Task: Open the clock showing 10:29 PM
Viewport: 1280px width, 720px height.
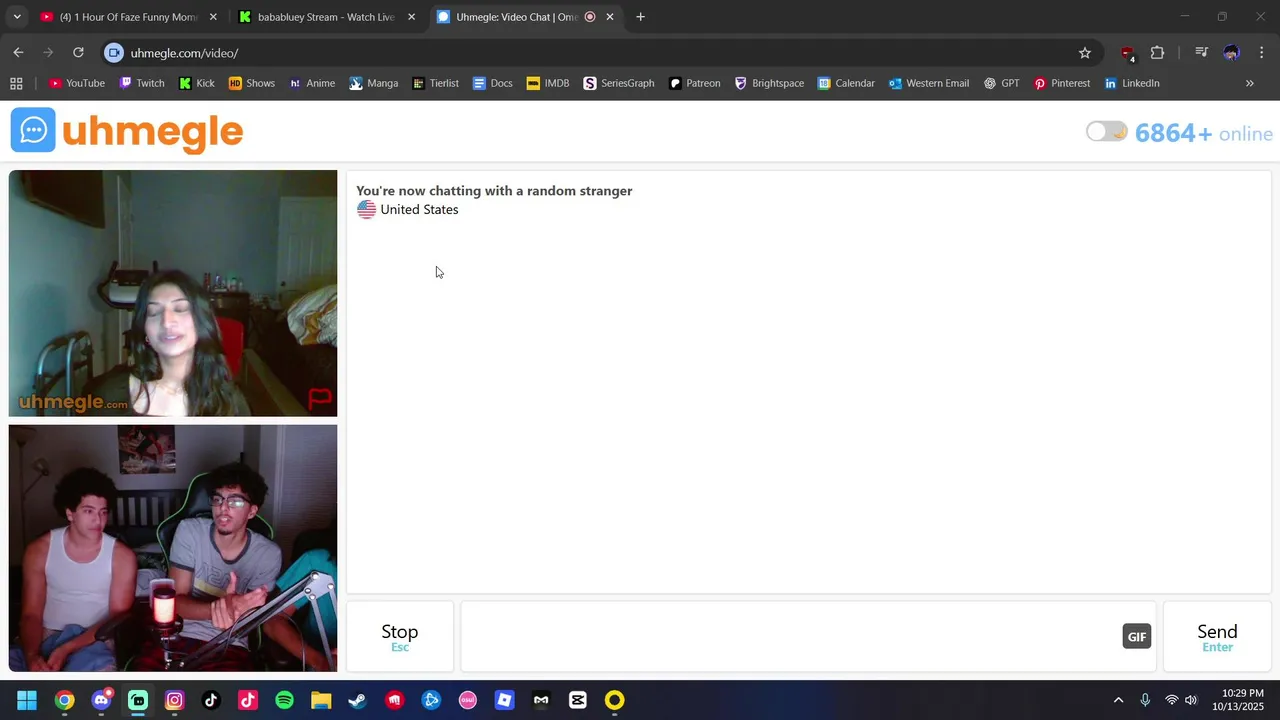Action: (1238, 700)
